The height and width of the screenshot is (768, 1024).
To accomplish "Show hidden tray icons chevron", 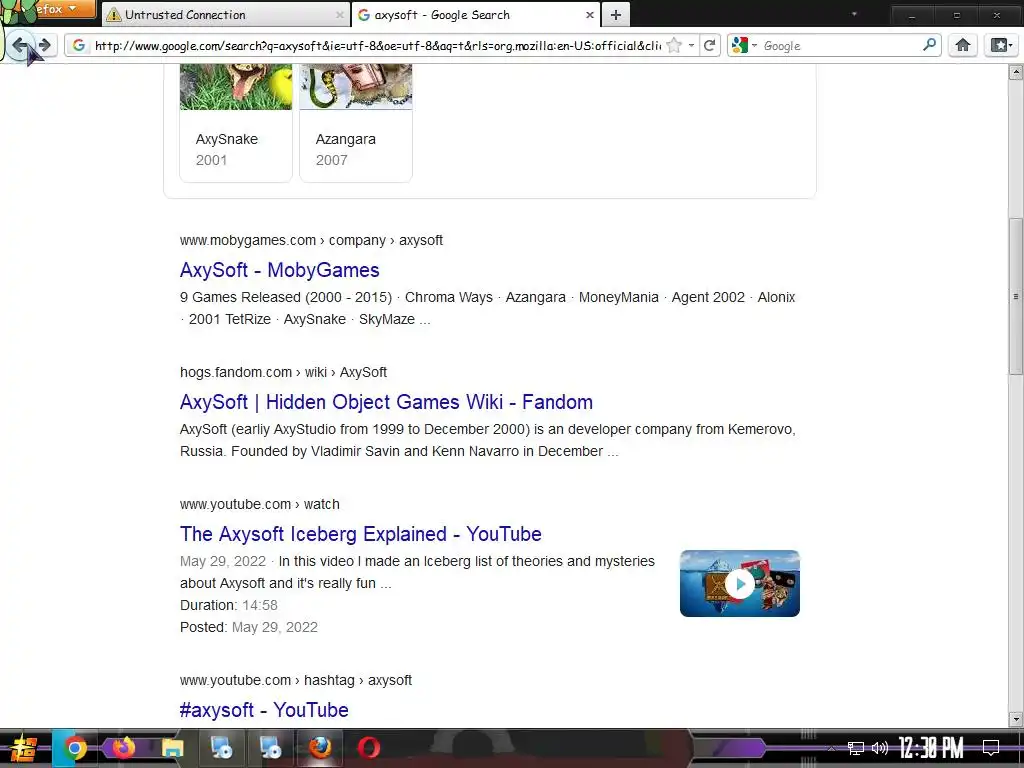I will pyautogui.click(x=831, y=748).
